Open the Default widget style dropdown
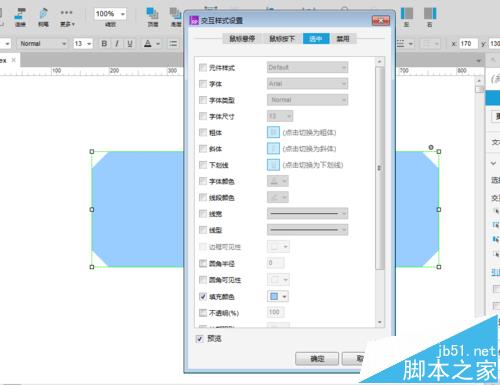Image resolution: width=500 pixels, height=385 pixels. [307, 67]
